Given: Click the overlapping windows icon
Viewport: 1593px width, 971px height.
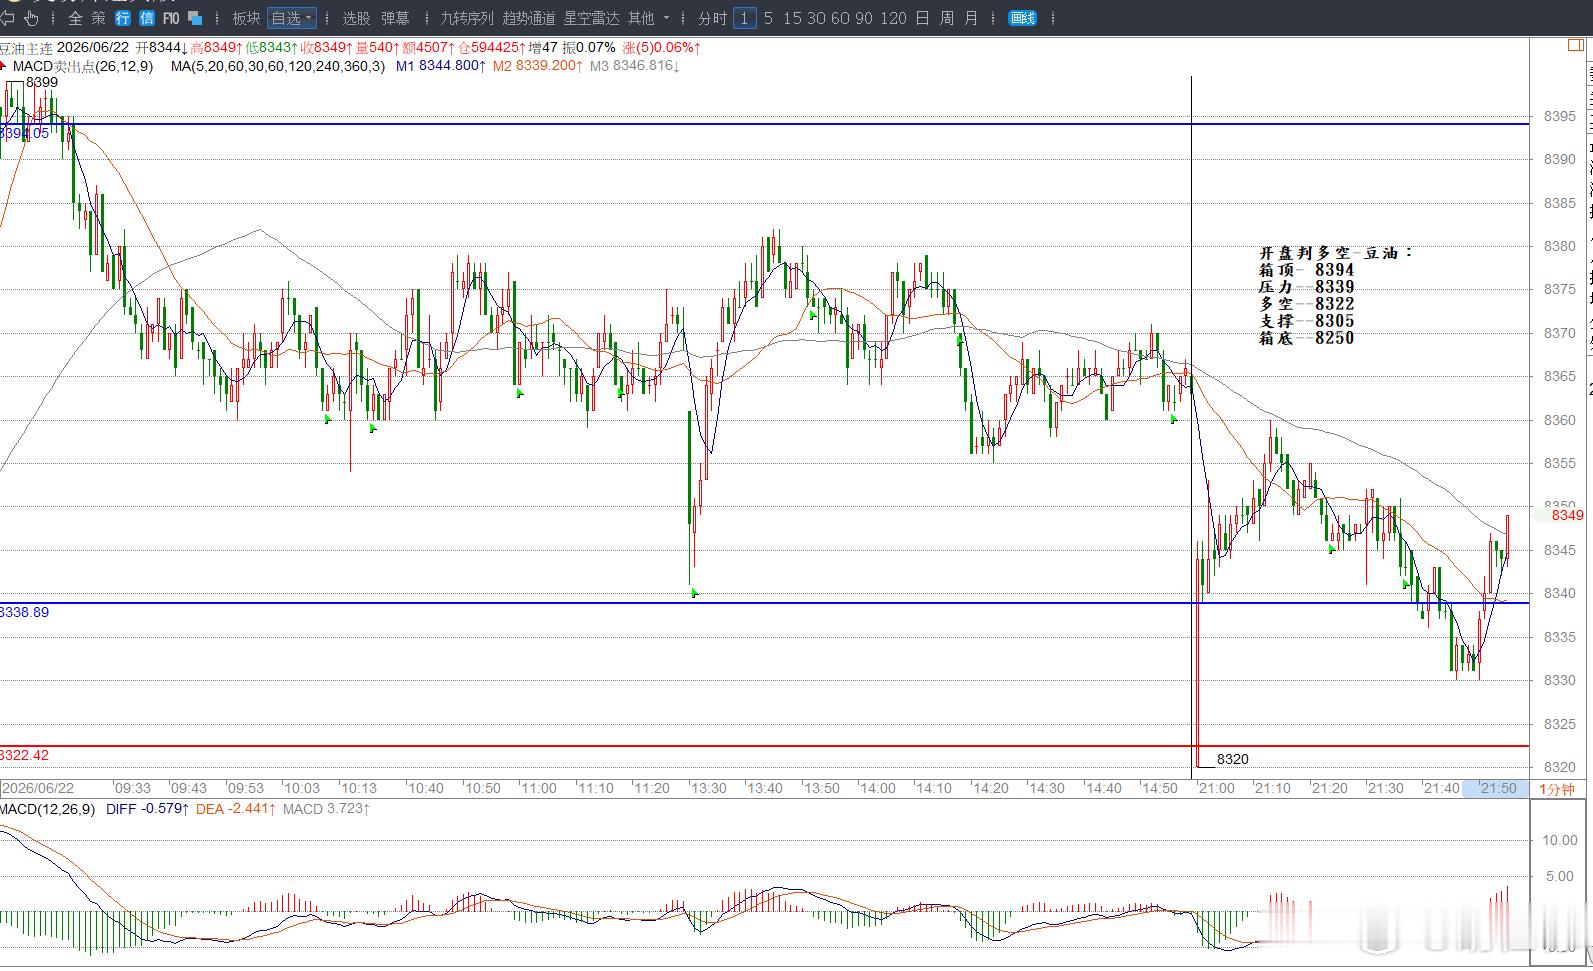Looking at the screenshot, I should (195, 18).
